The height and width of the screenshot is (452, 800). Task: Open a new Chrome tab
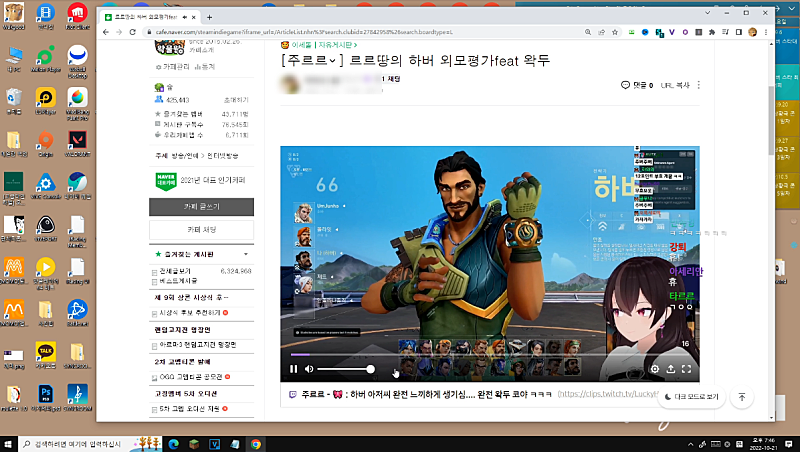tap(209, 17)
